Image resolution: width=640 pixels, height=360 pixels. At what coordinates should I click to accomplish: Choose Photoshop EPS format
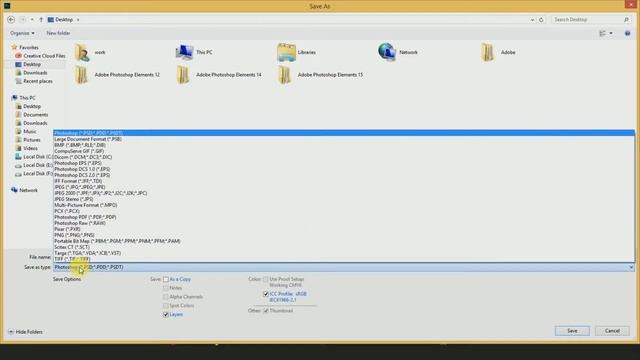tap(344, 163)
